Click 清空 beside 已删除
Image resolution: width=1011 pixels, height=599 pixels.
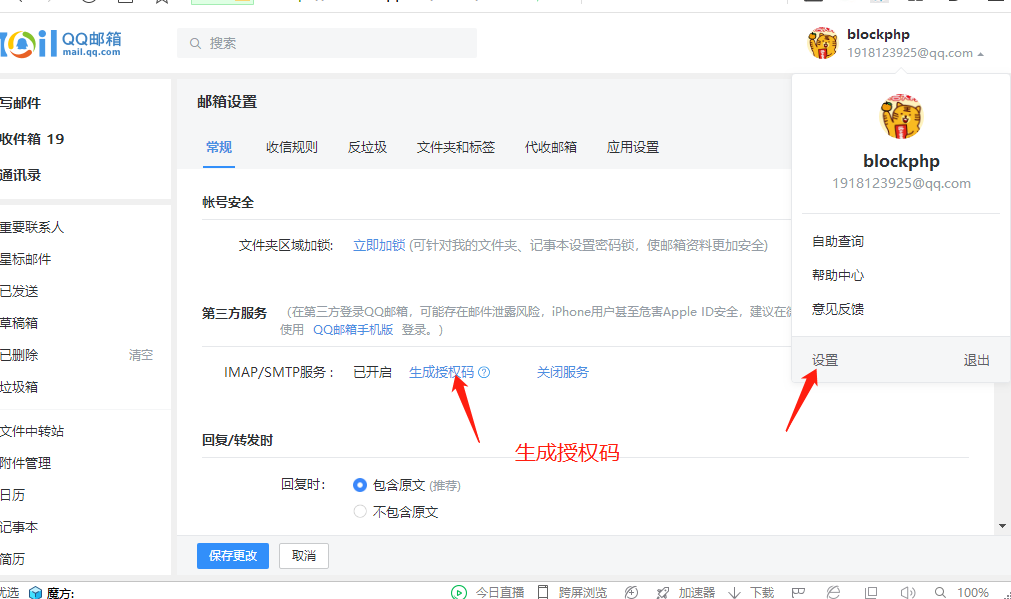coord(141,355)
